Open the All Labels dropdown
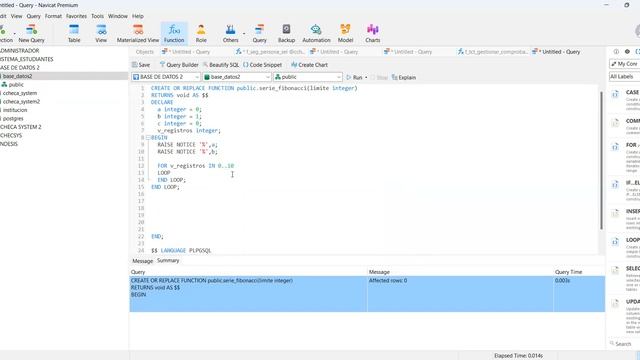Viewport: 640px width, 360px height. (x=624, y=76)
